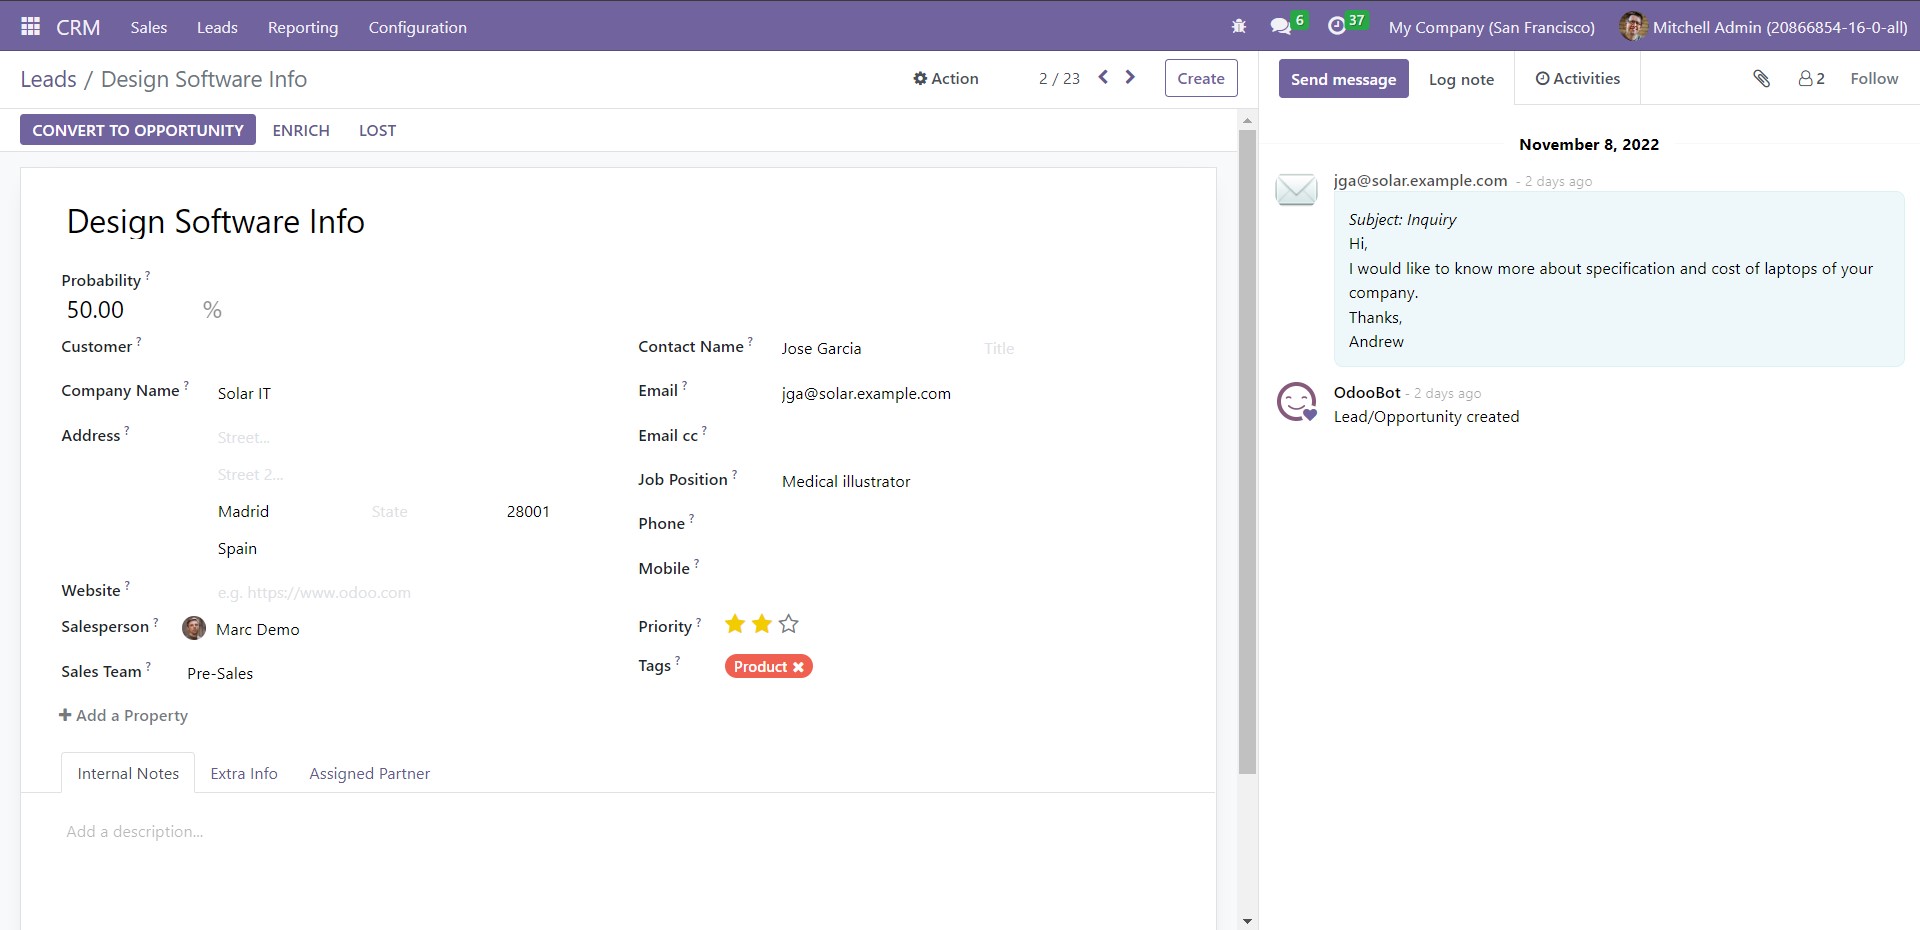Image resolution: width=1920 pixels, height=930 pixels.
Task: Remove the Product tag via its x
Action: pyautogui.click(x=798, y=667)
